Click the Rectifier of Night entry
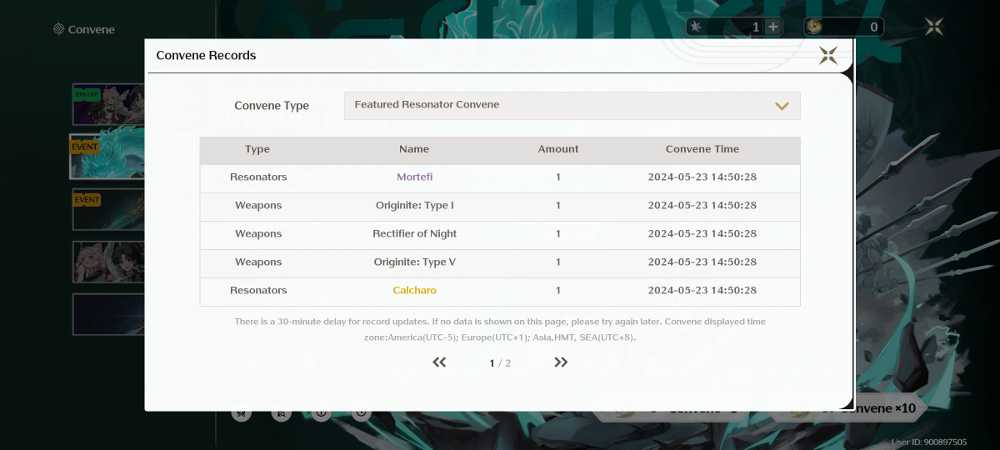 (415, 234)
